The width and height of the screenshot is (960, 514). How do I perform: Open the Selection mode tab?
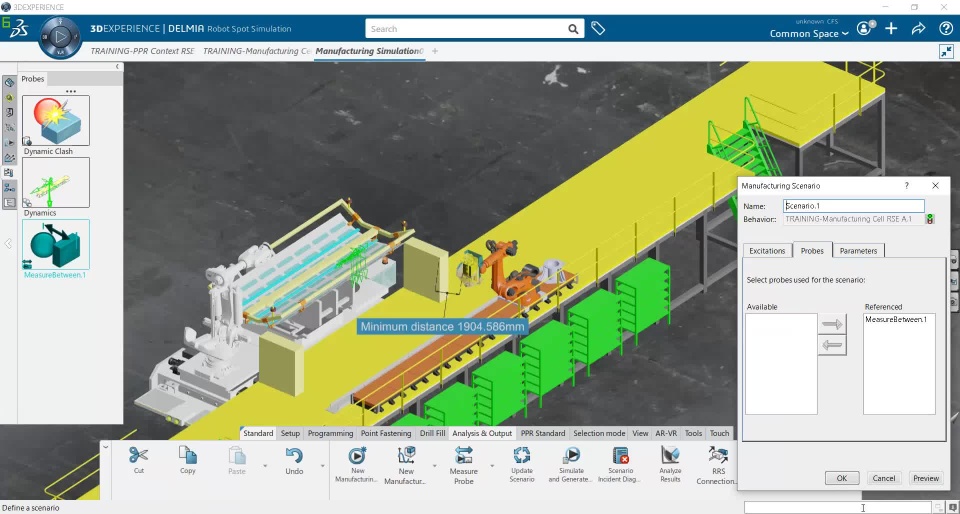tap(599, 433)
